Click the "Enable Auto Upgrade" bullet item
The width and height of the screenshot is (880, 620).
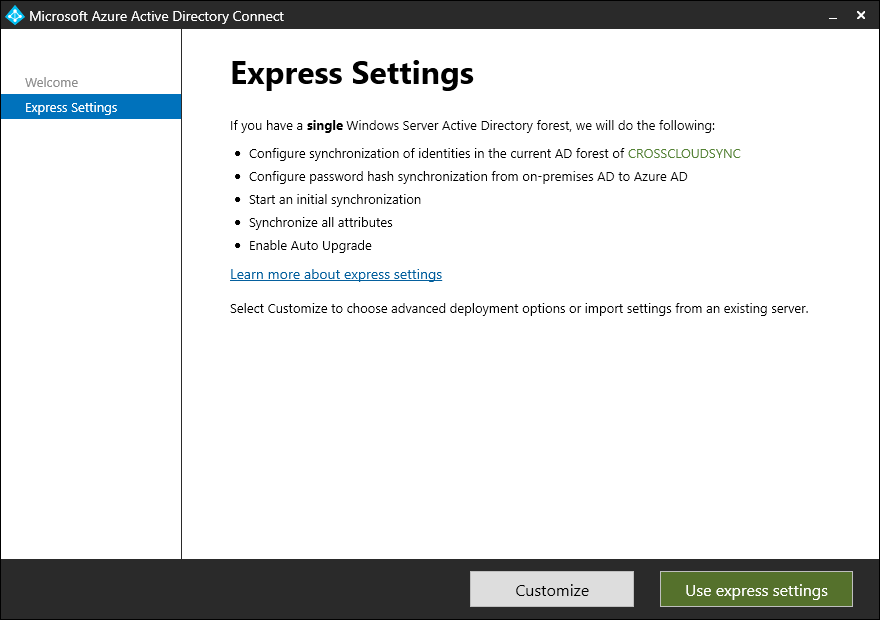coord(311,245)
